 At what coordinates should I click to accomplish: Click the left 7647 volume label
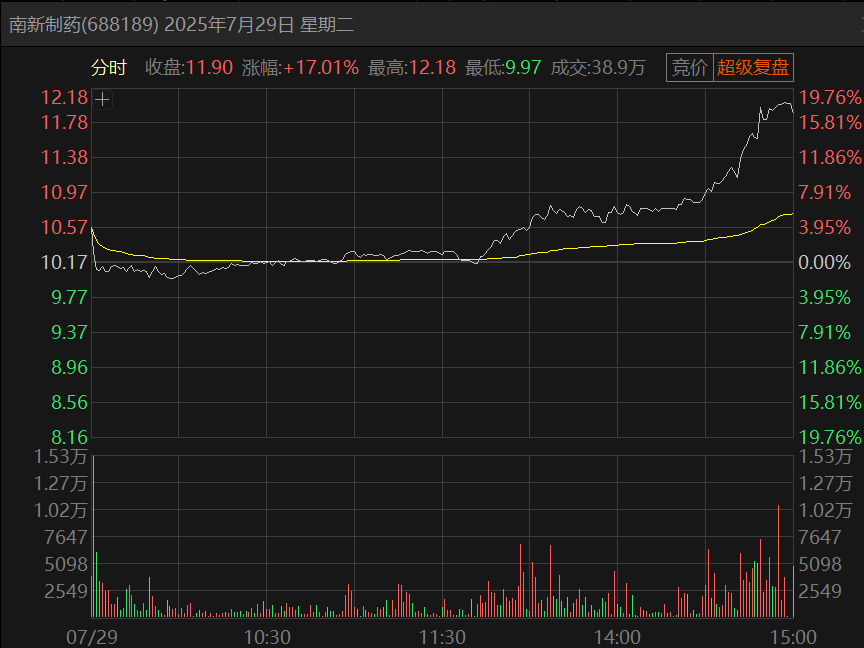coord(66,537)
